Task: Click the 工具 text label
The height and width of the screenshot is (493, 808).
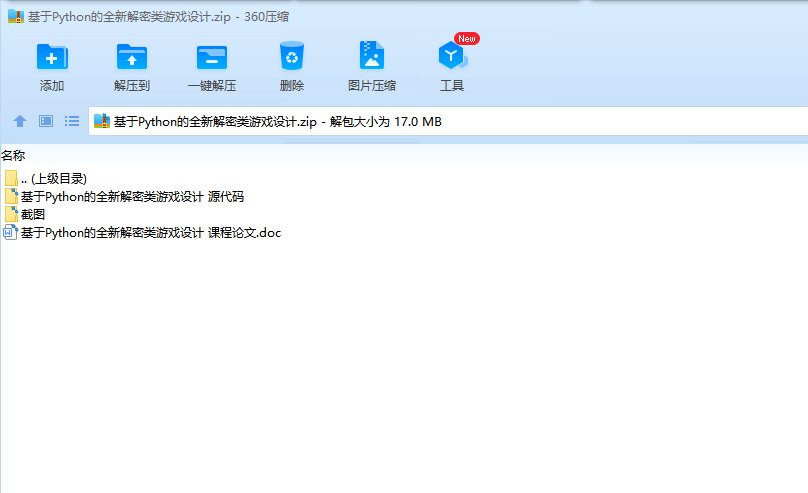Action: [x=452, y=86]
